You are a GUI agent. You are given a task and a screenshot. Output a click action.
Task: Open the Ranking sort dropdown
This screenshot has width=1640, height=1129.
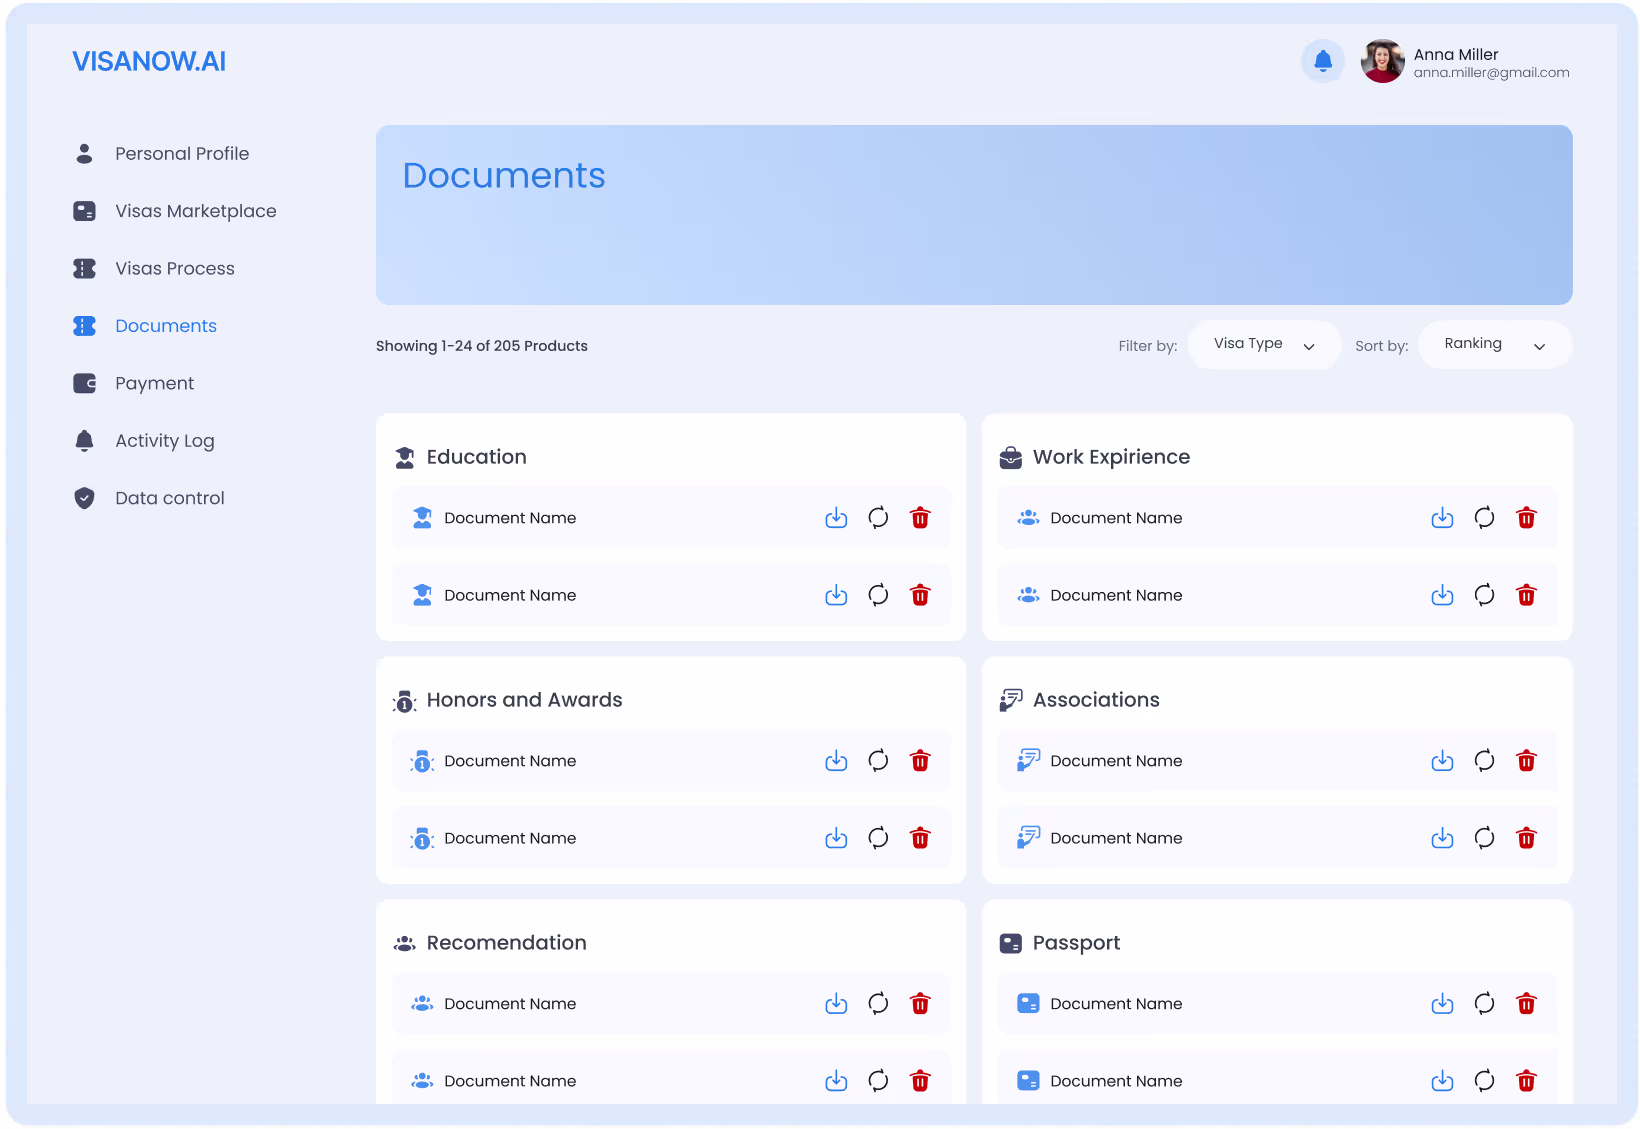tap(1495, 345)
